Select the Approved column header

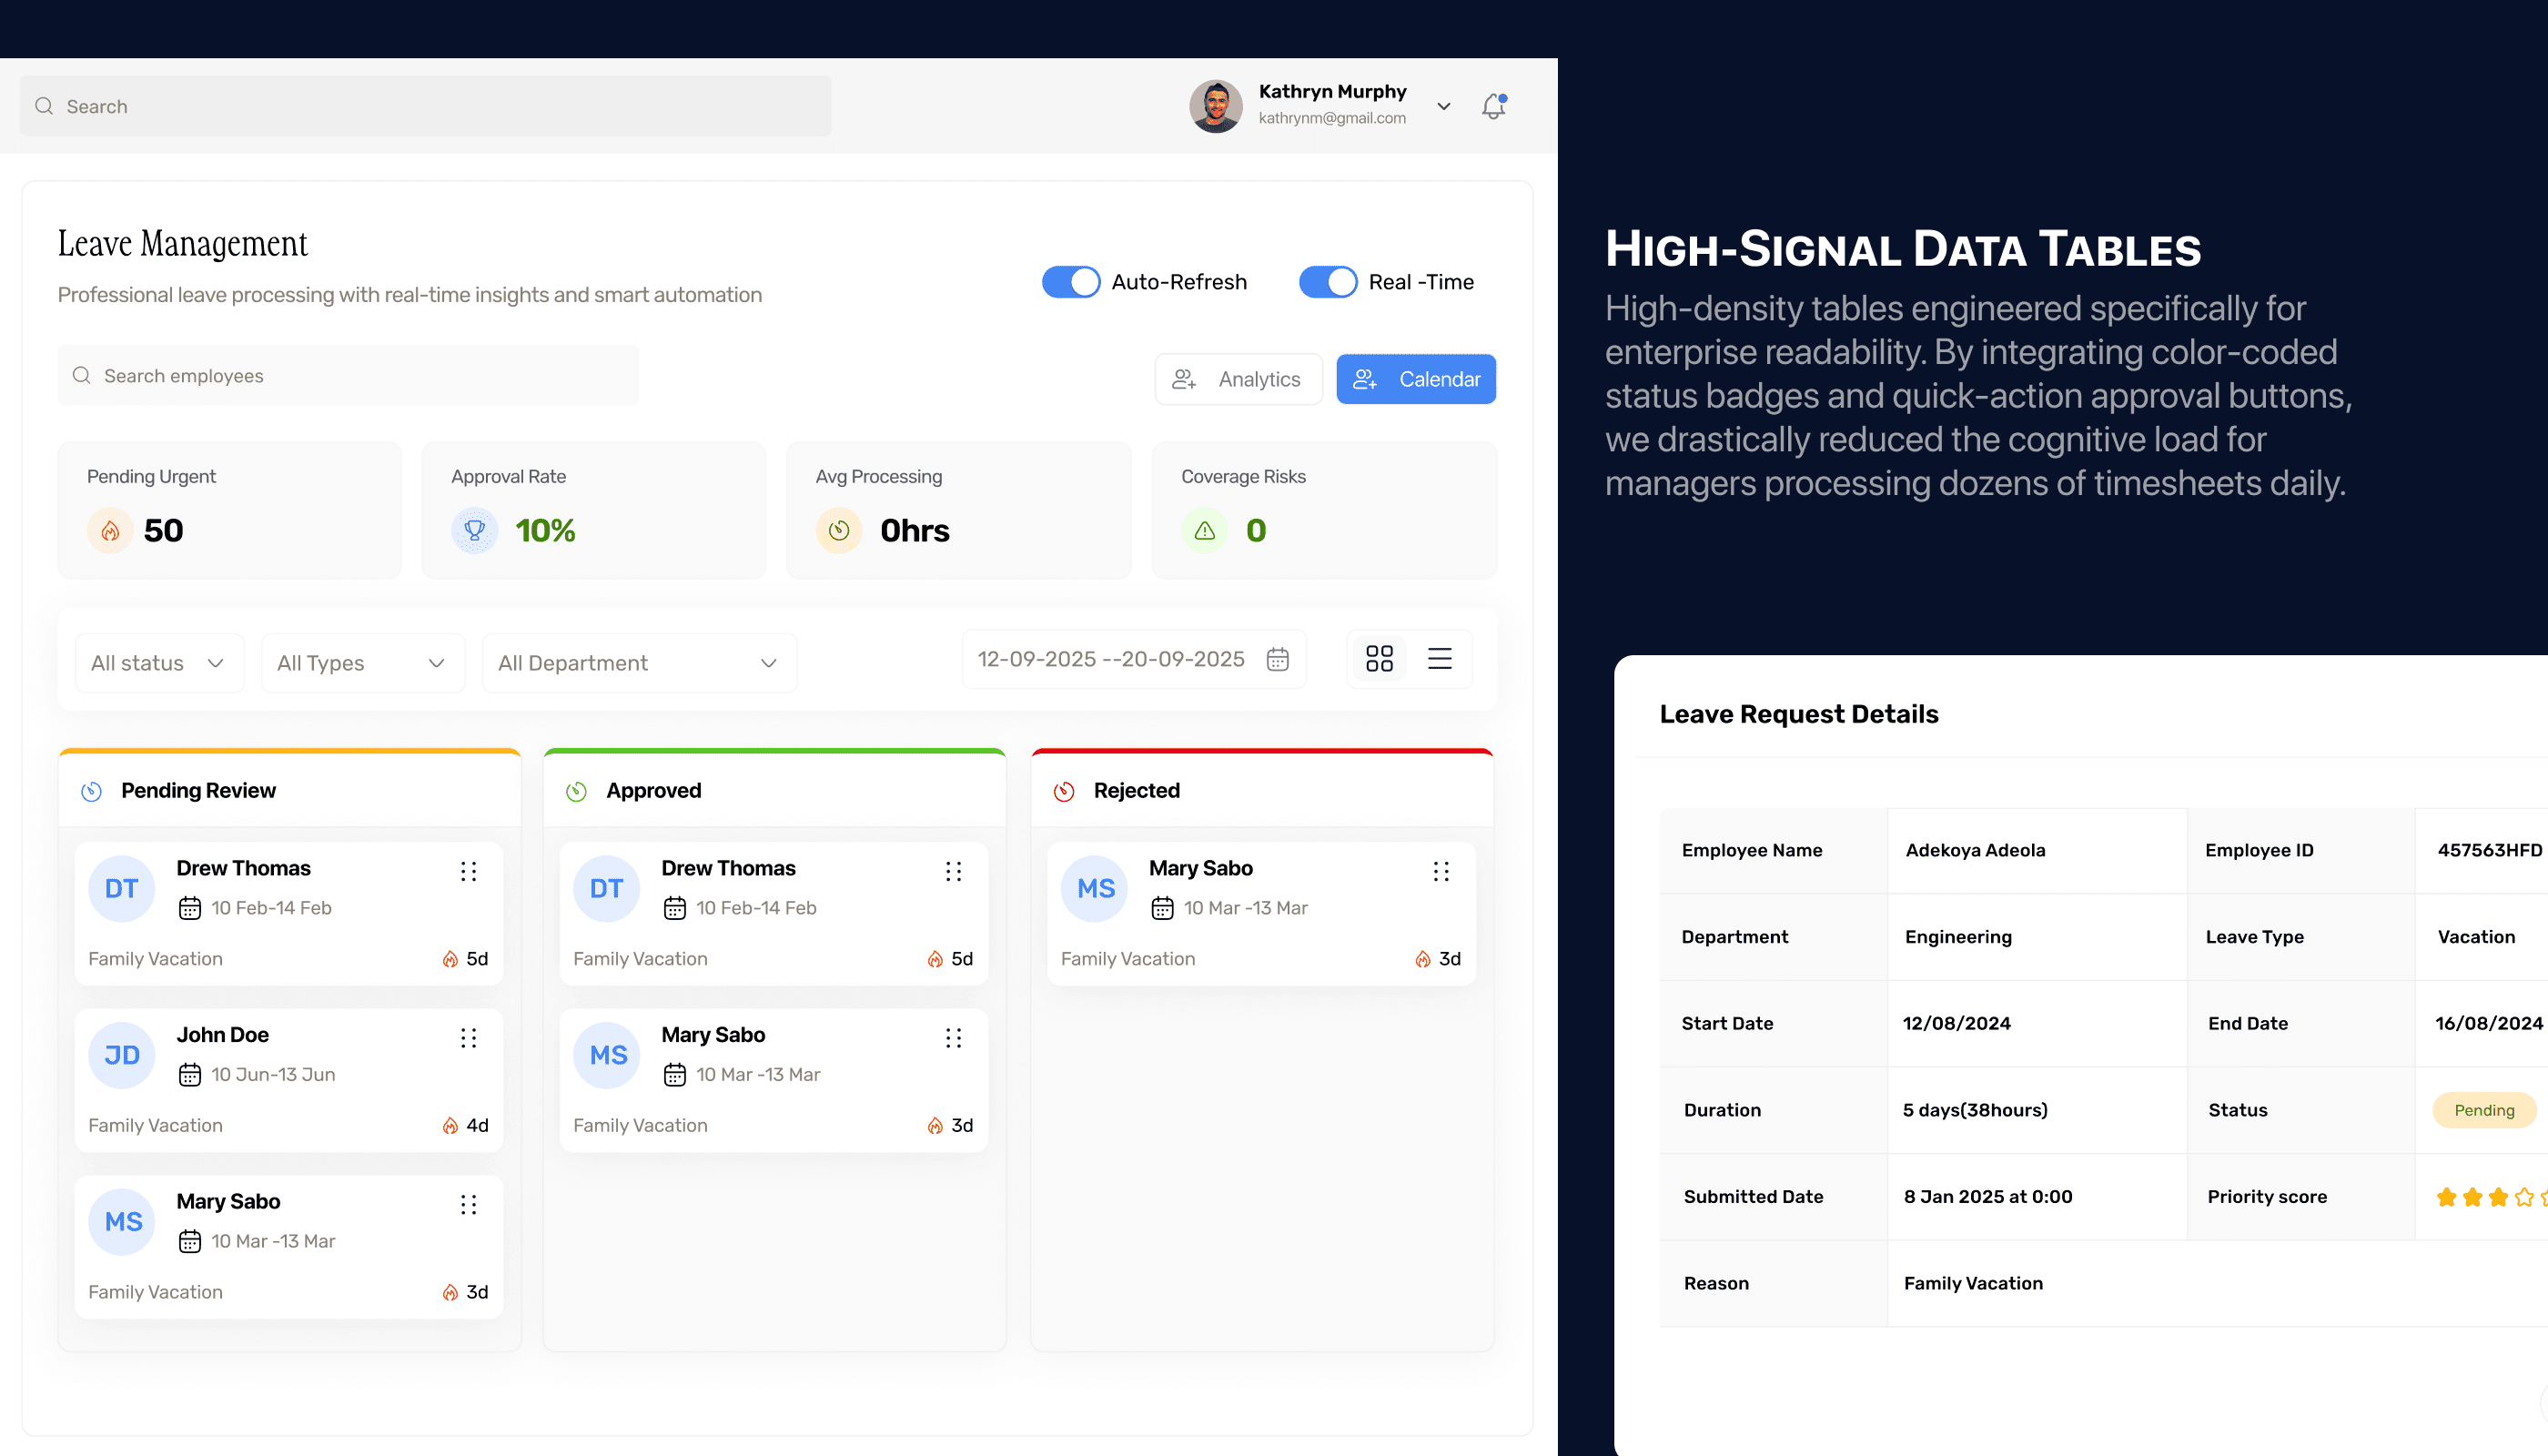[x=653, y=790]
